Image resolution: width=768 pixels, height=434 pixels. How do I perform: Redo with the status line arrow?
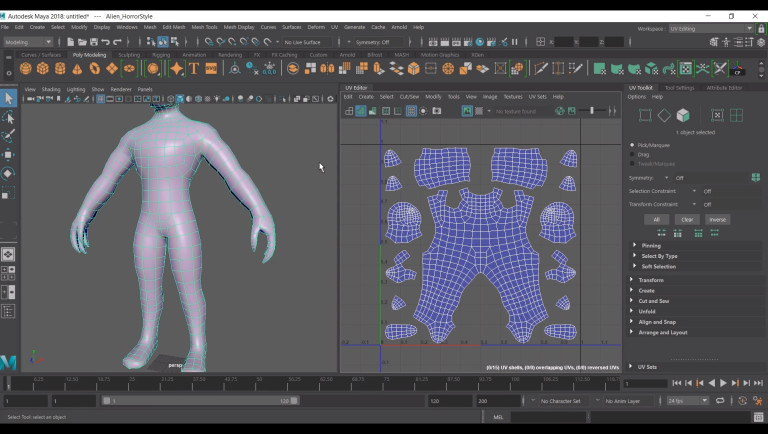tap(117, 42)
